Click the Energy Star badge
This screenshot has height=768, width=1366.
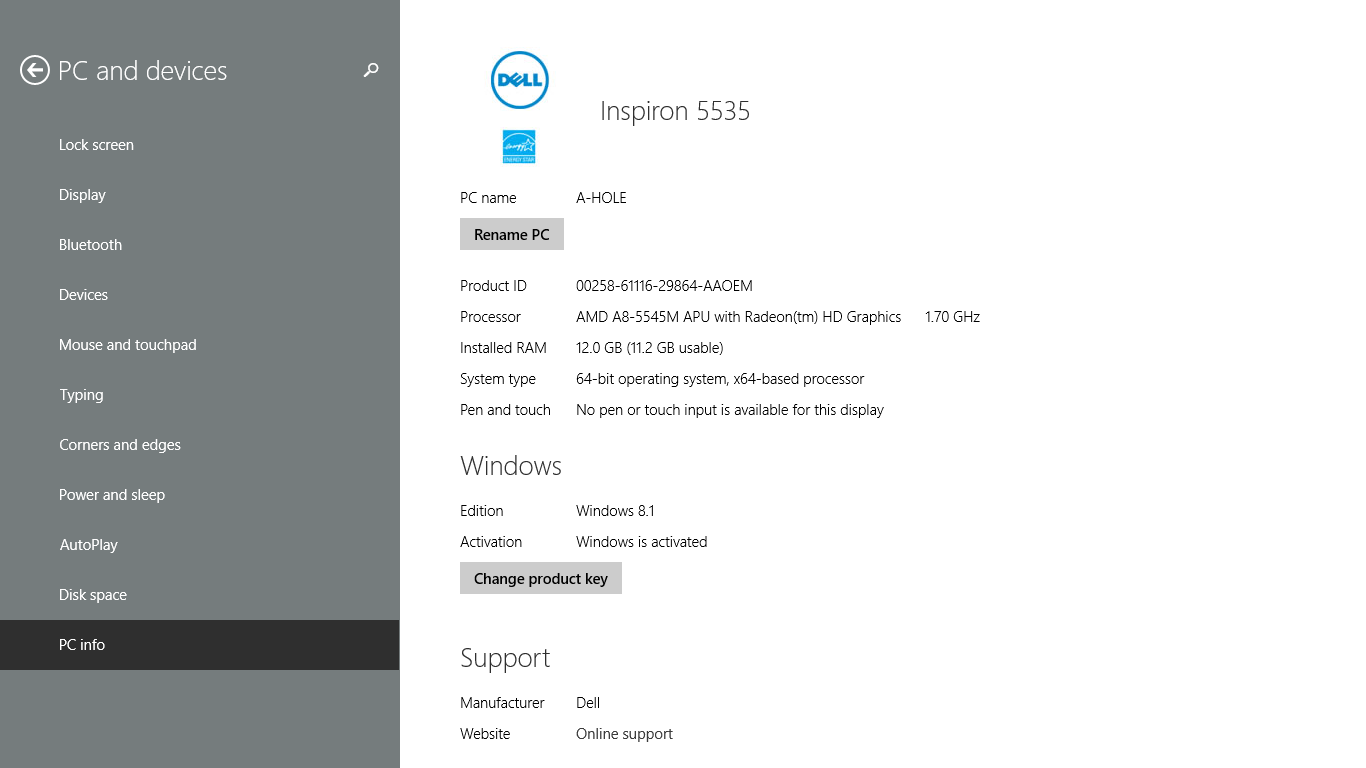519,146
